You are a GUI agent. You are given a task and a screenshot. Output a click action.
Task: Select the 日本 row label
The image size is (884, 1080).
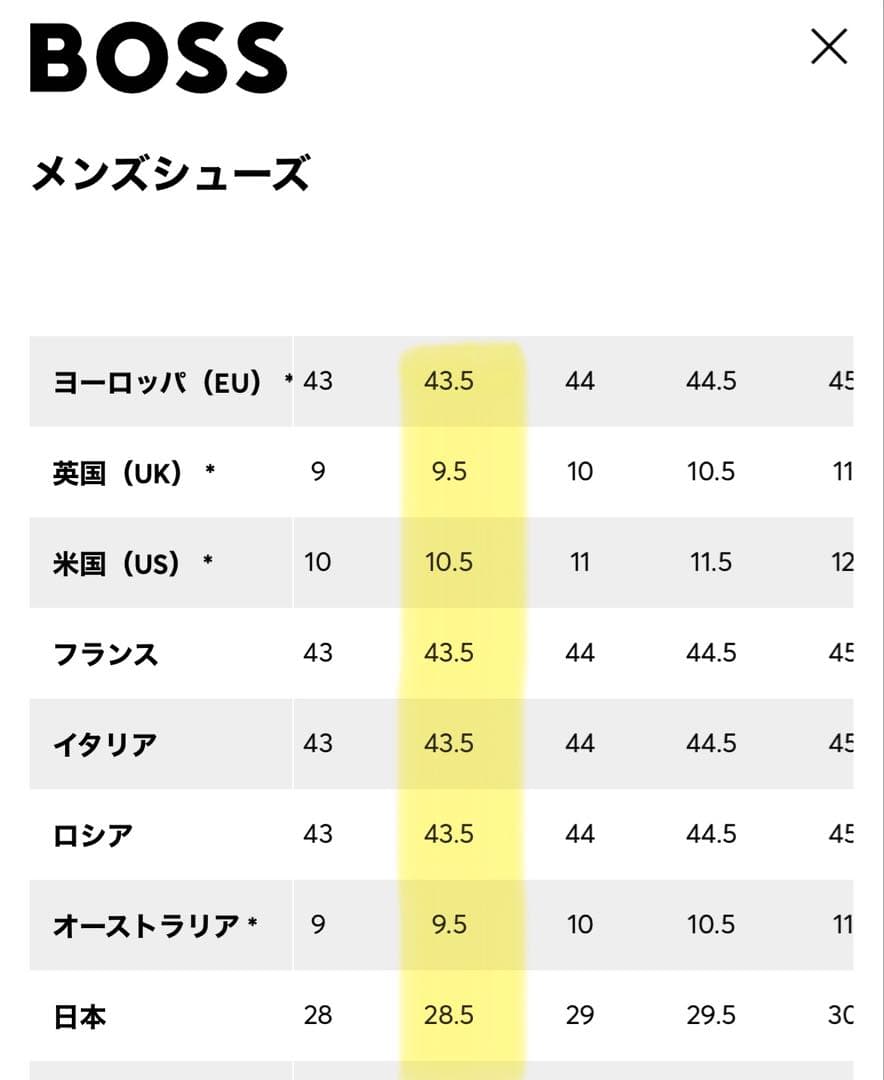pos(80,1017)
